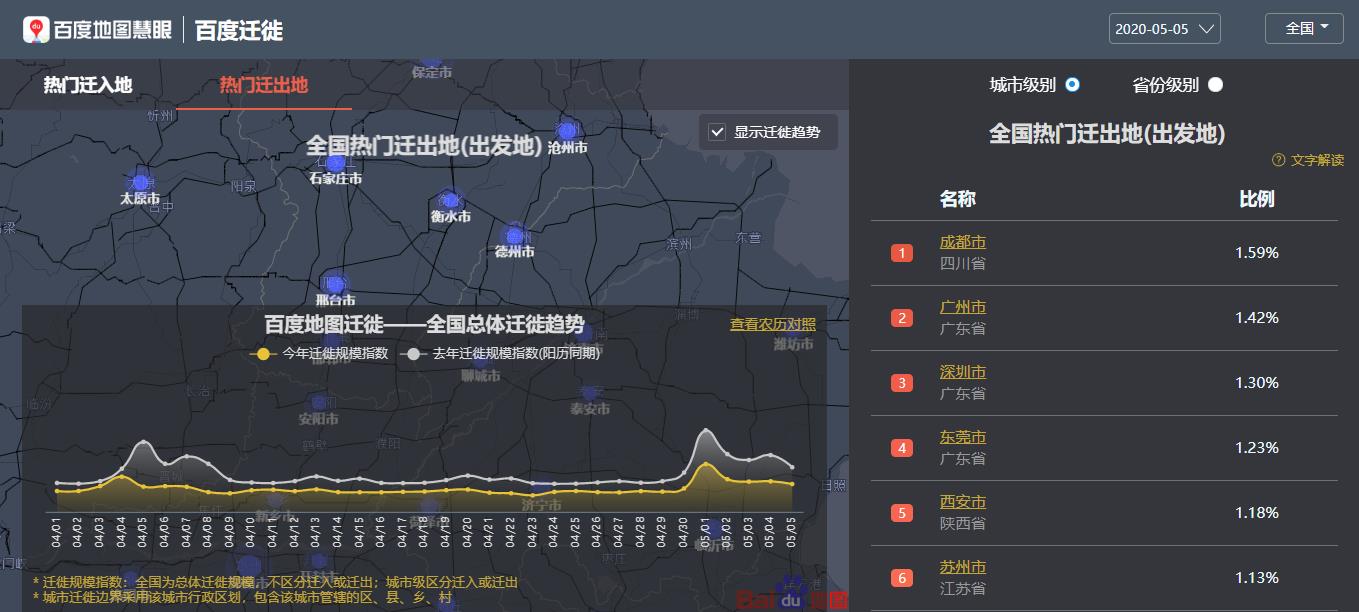
Task: Click the Baidu Maps Huiyan logo icon
Action: (37, 29)
